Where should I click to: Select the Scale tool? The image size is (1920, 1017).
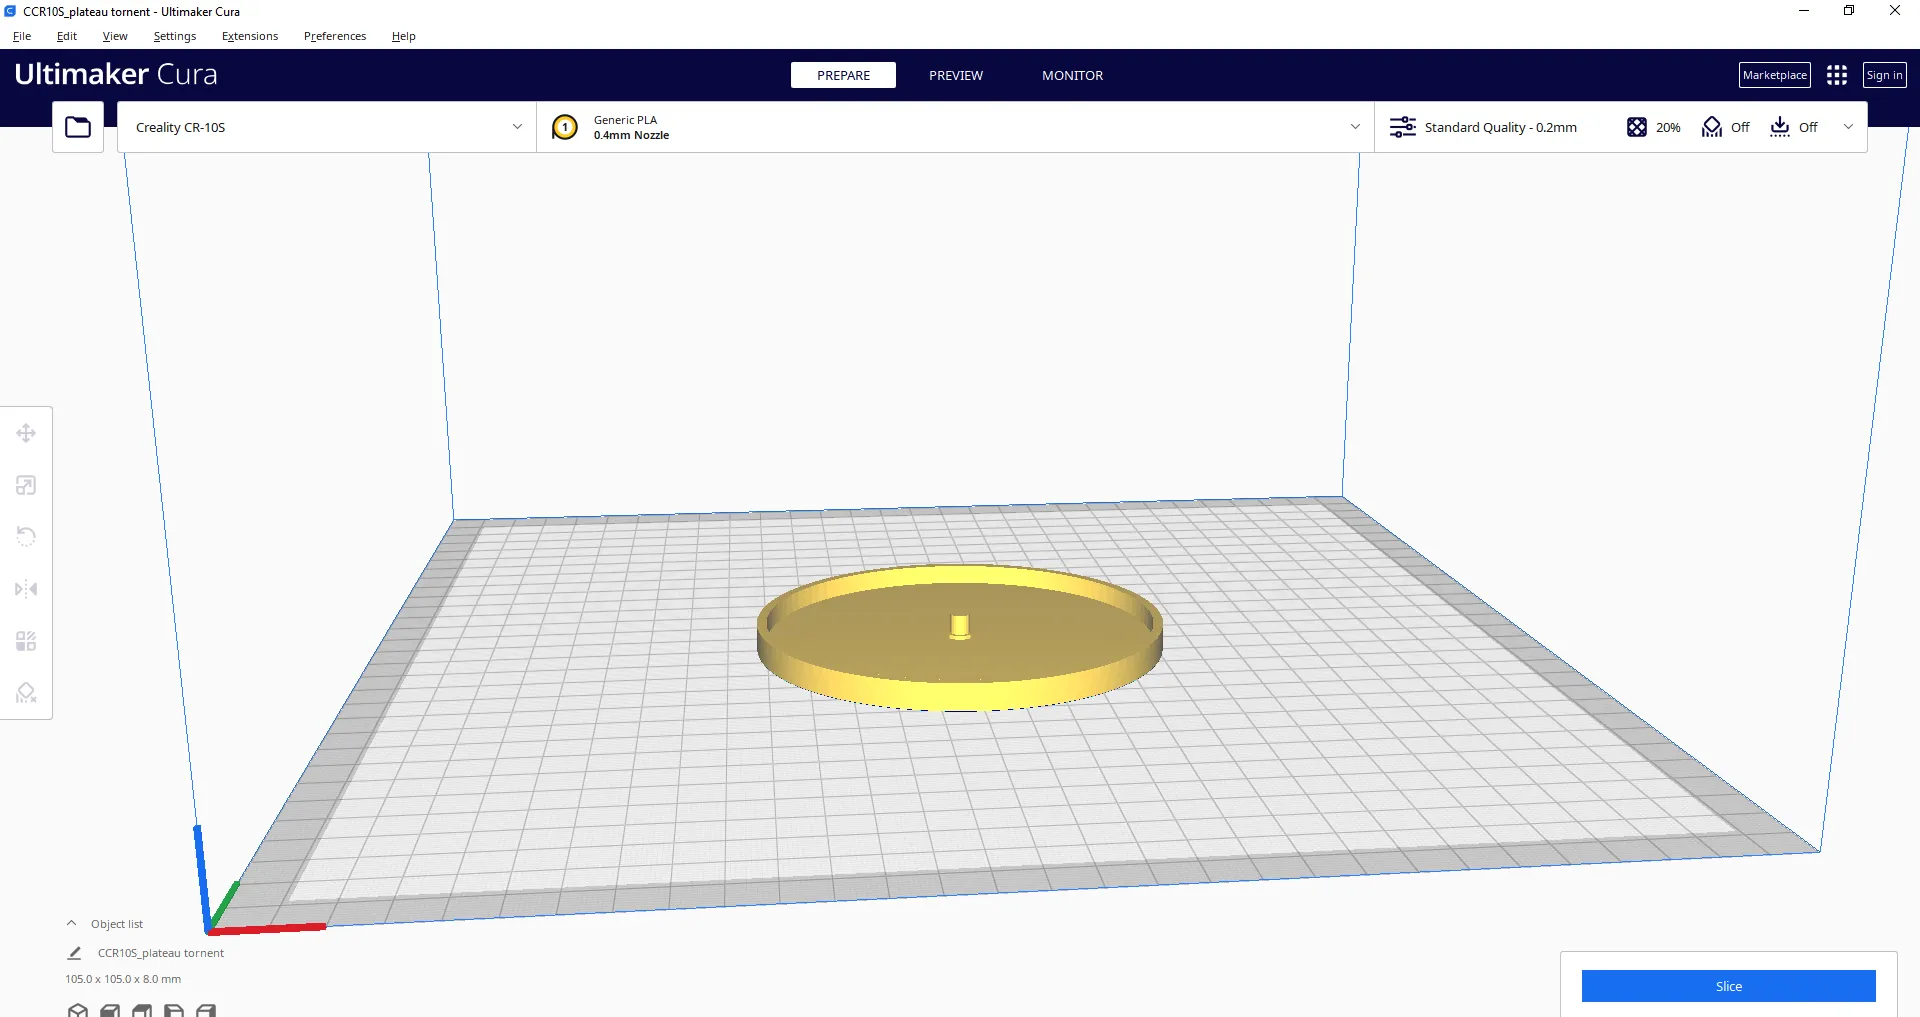(x=26, y=485)
